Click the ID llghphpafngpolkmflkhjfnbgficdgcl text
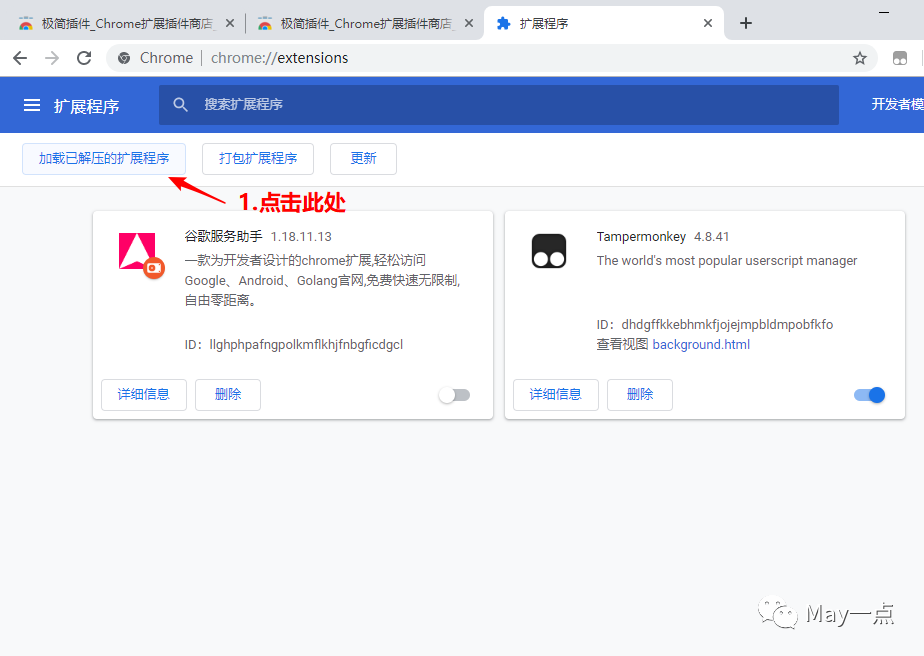 click(293, 345)
